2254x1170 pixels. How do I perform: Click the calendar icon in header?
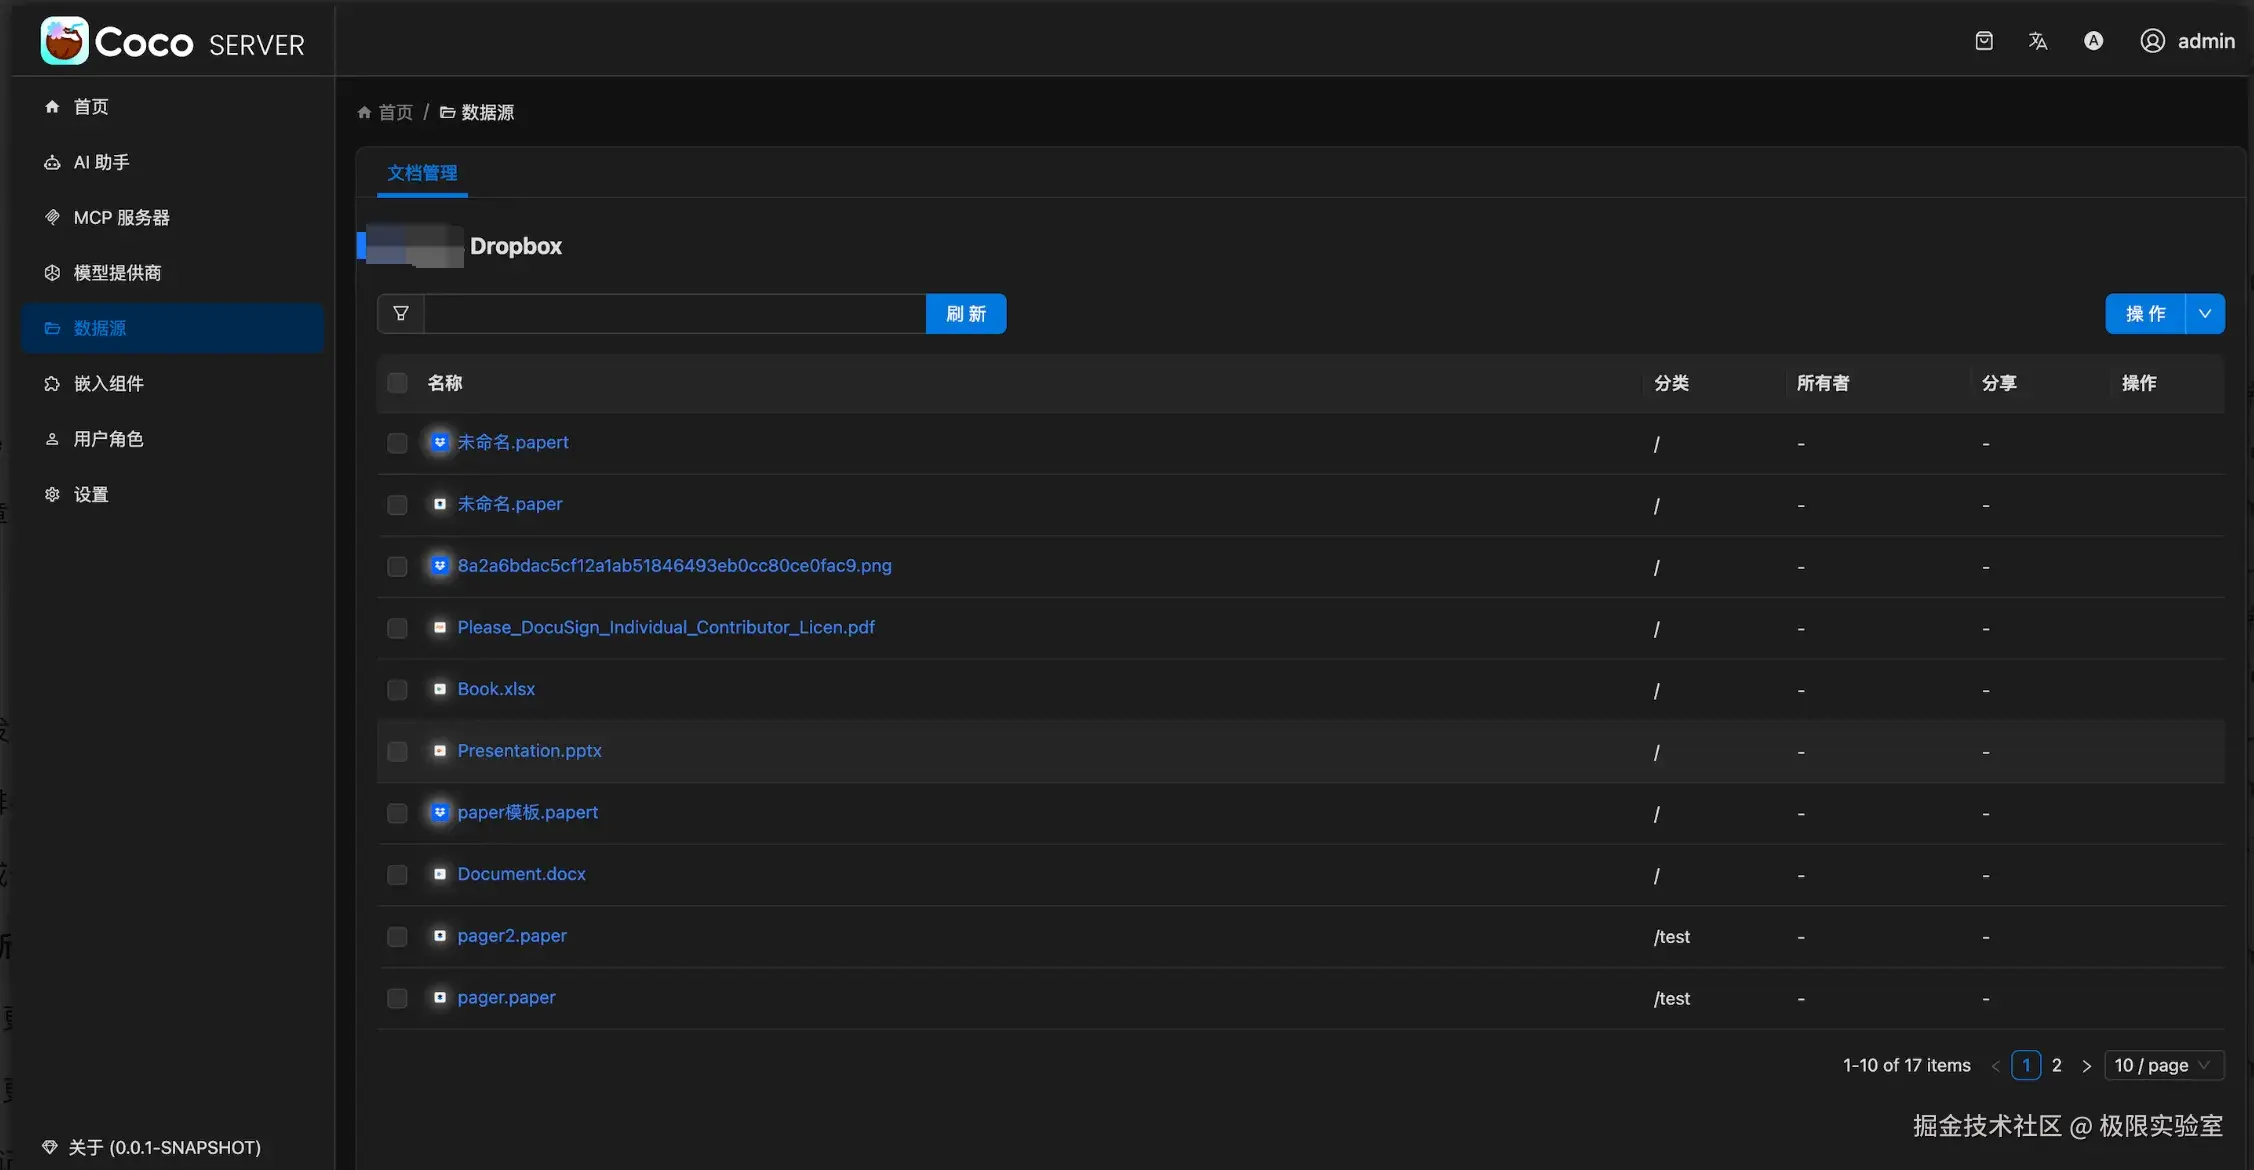1984,41
